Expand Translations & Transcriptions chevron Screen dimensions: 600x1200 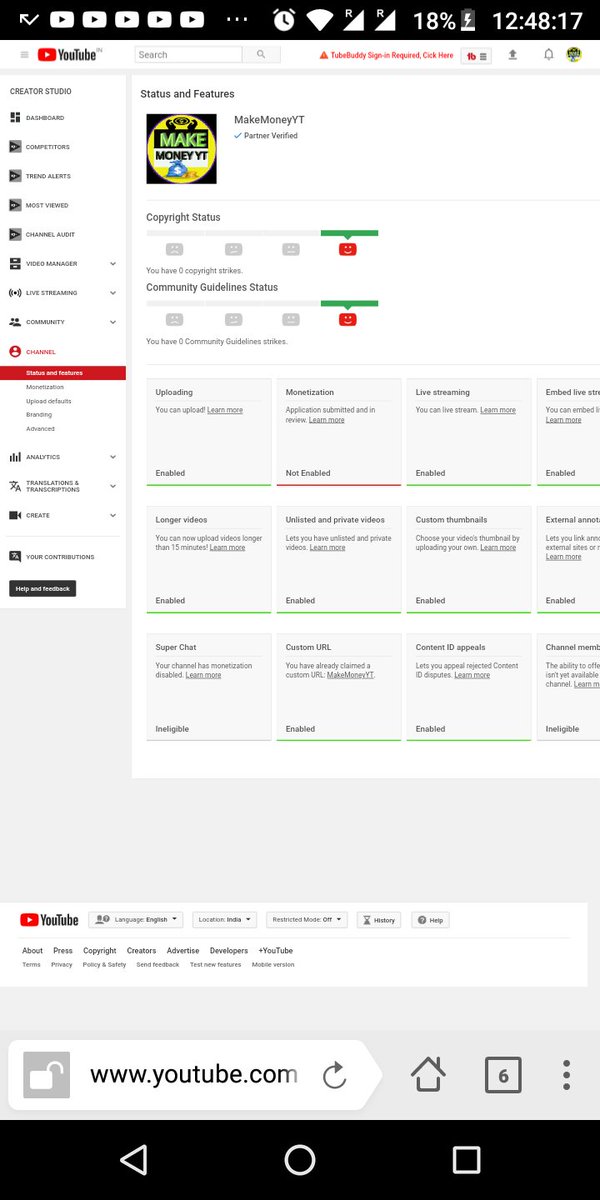coord(112,486)
